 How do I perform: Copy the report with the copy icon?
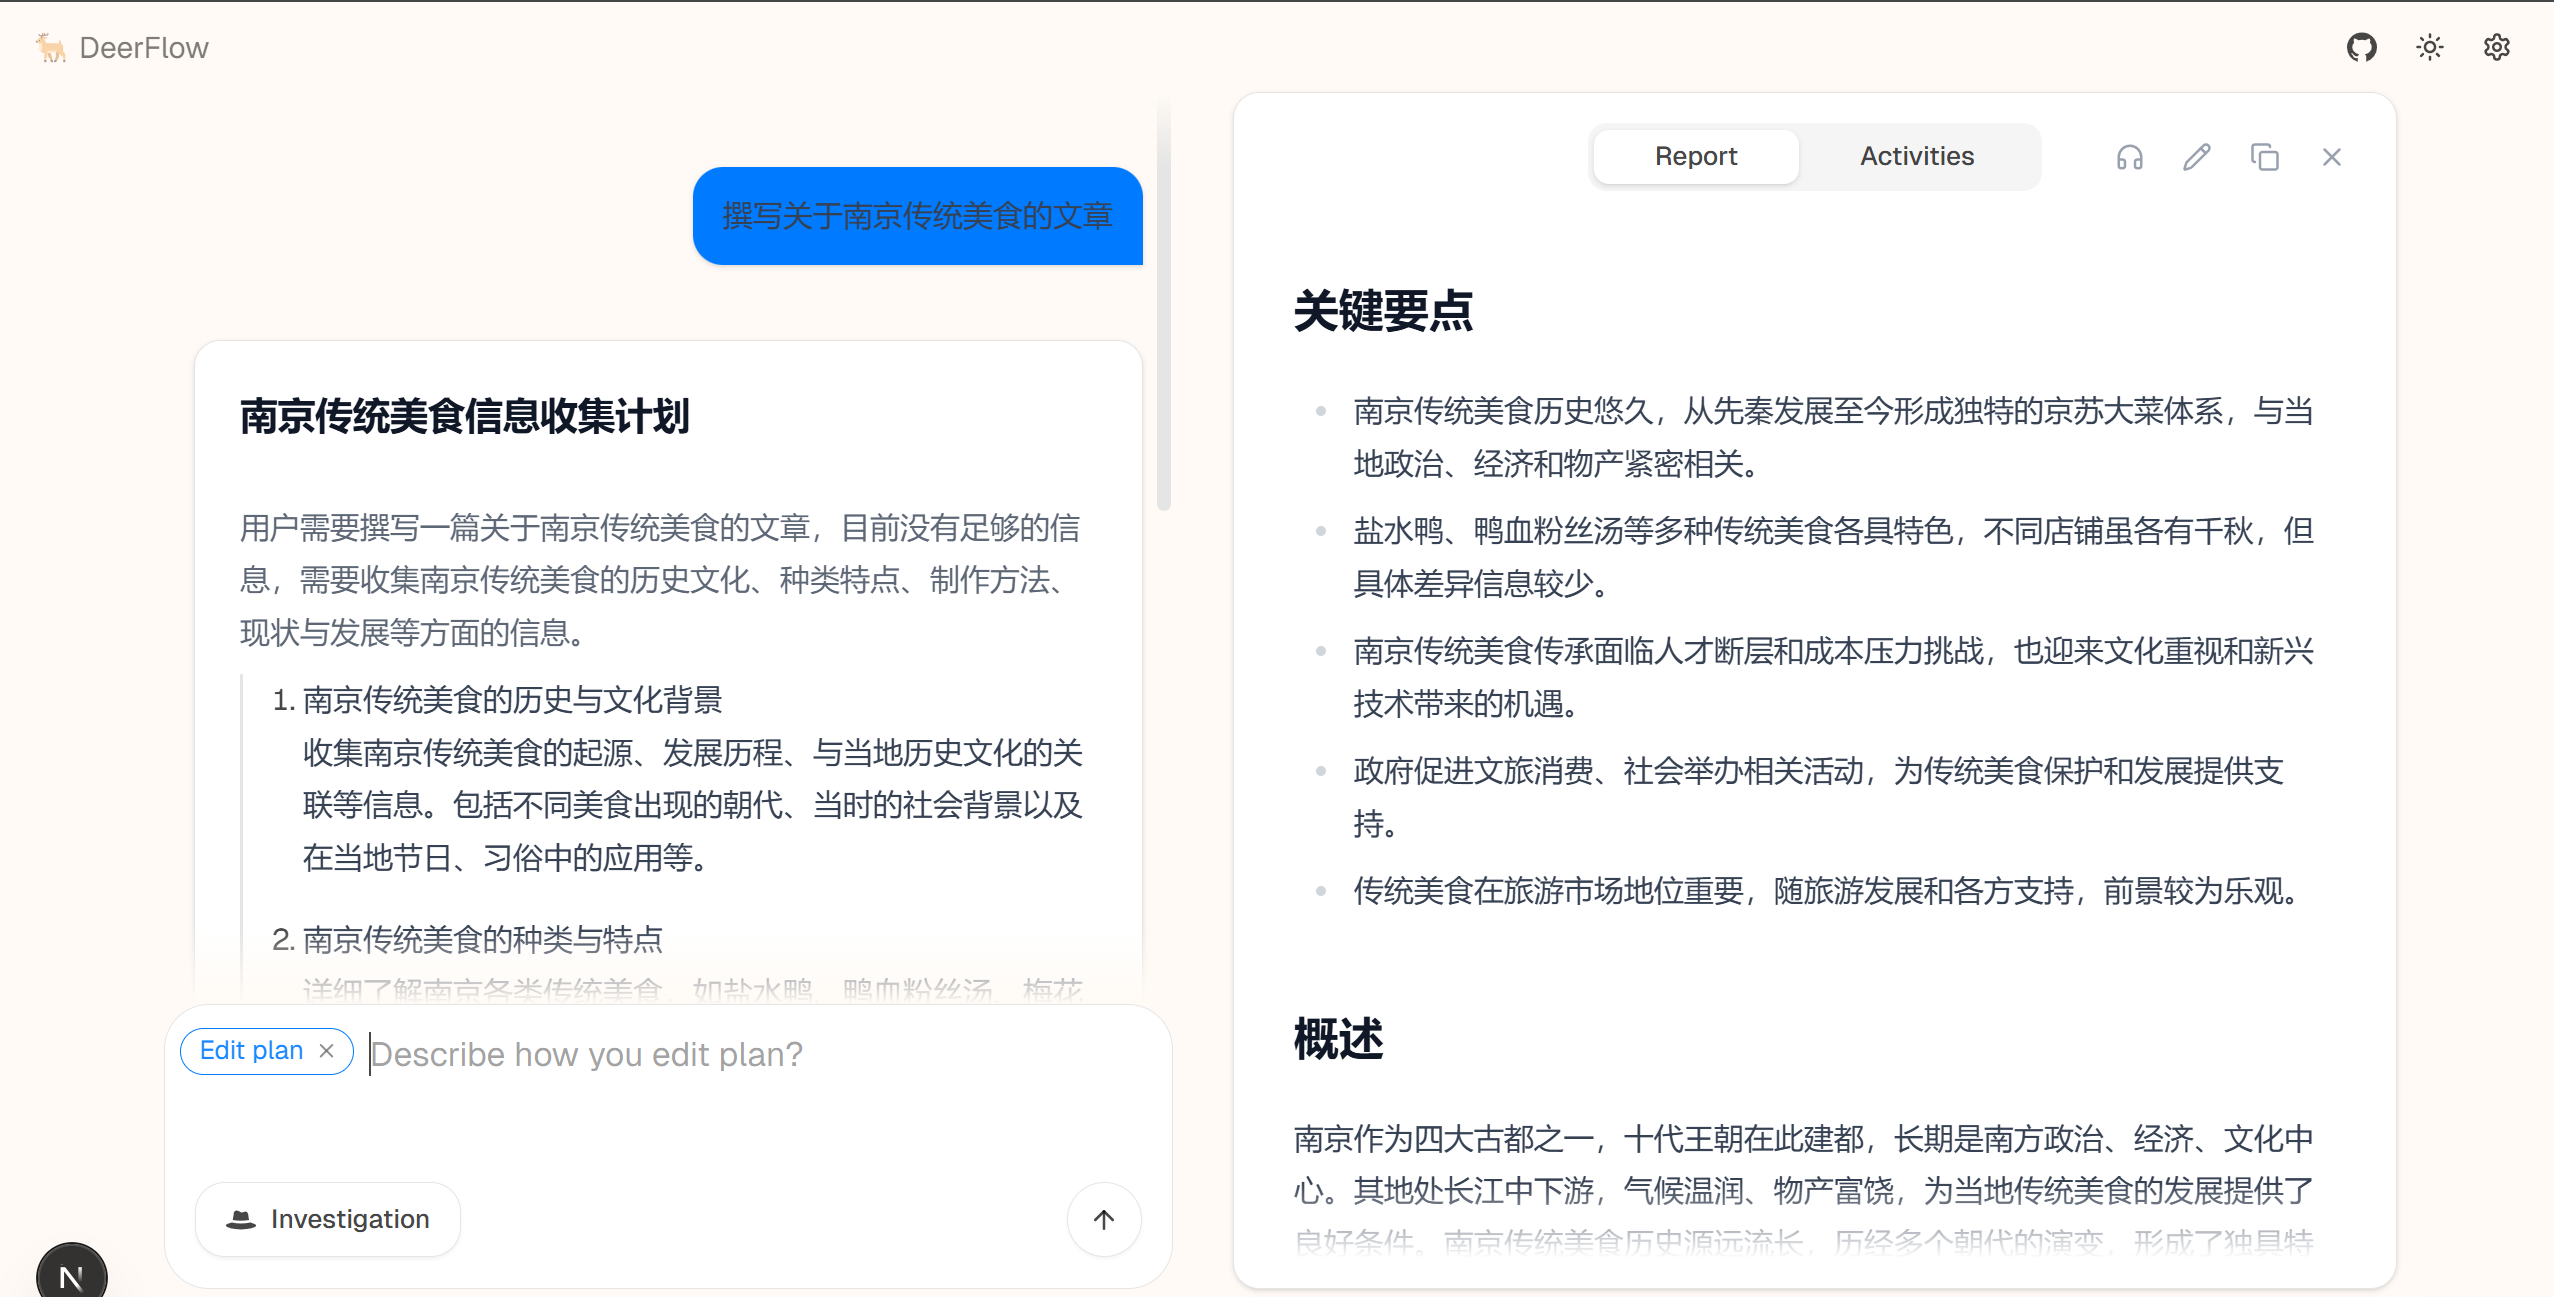pyautogui.click(x=2264, y=157)
